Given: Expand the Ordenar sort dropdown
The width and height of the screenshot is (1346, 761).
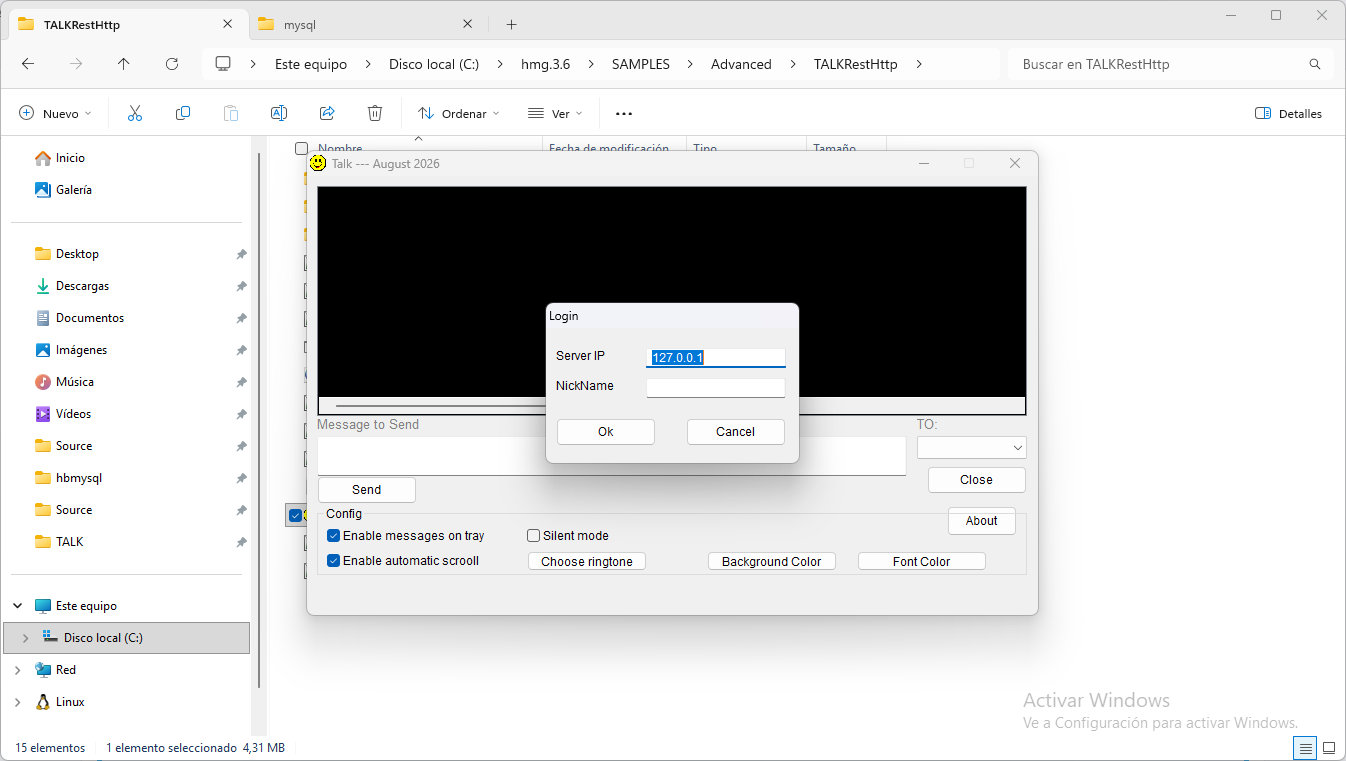Looking at the screenshot, I should click(459, 114).
